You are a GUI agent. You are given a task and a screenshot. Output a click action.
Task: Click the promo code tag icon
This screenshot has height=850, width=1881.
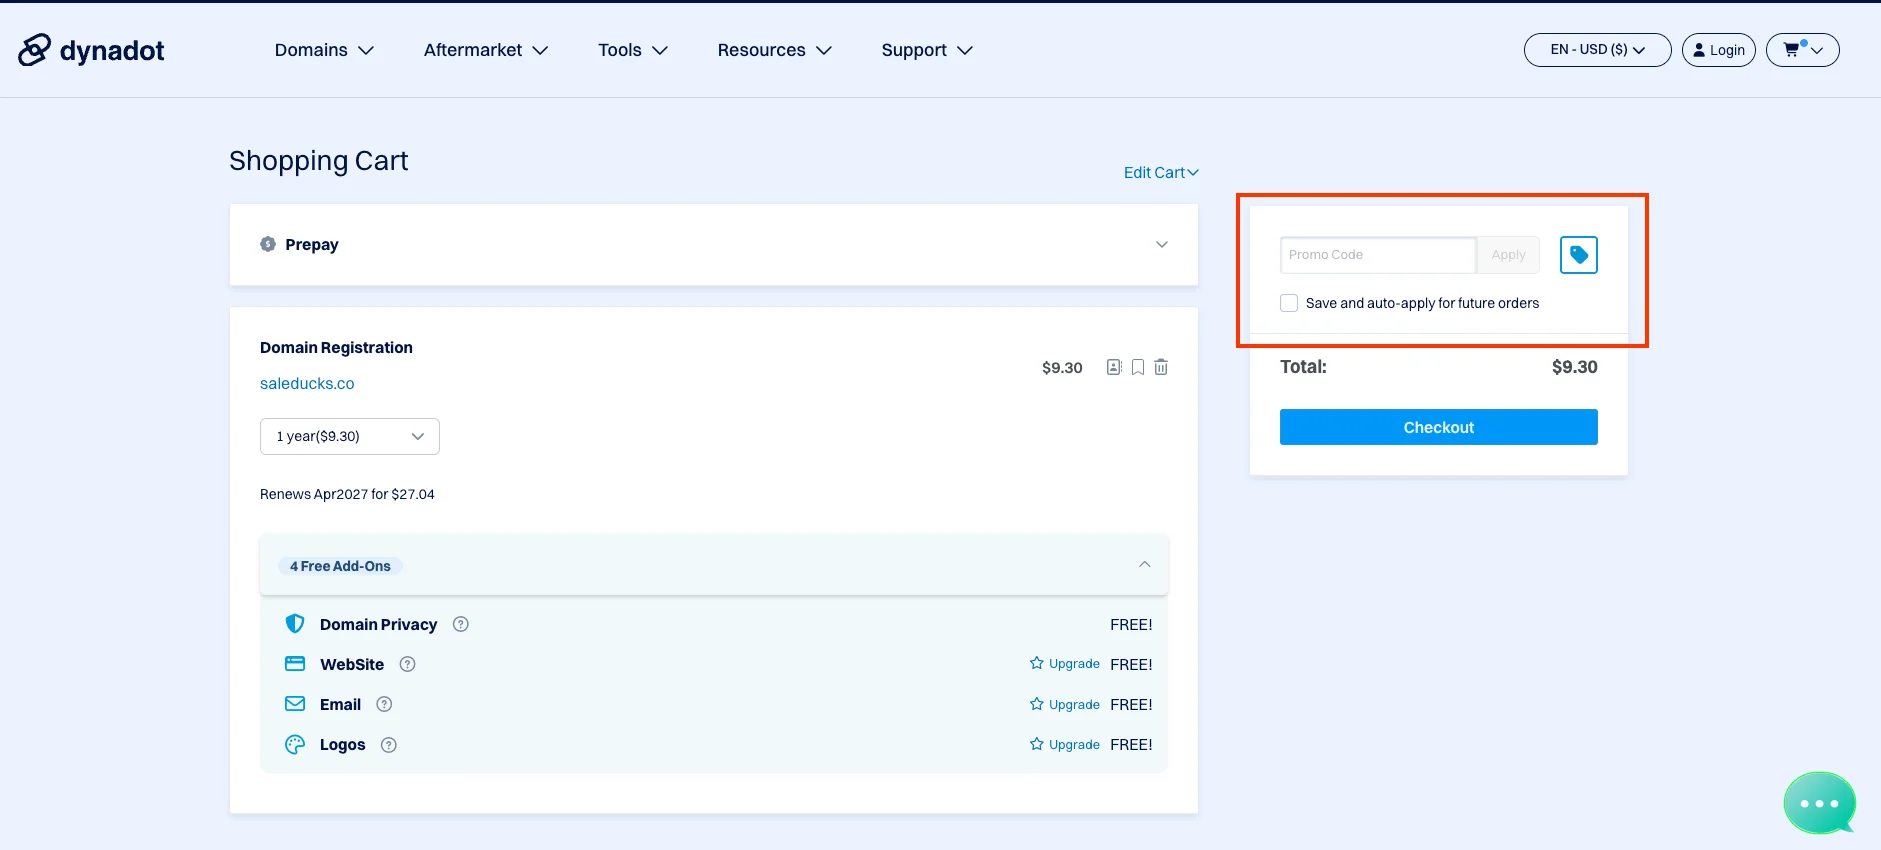[x=1578, y=255]
